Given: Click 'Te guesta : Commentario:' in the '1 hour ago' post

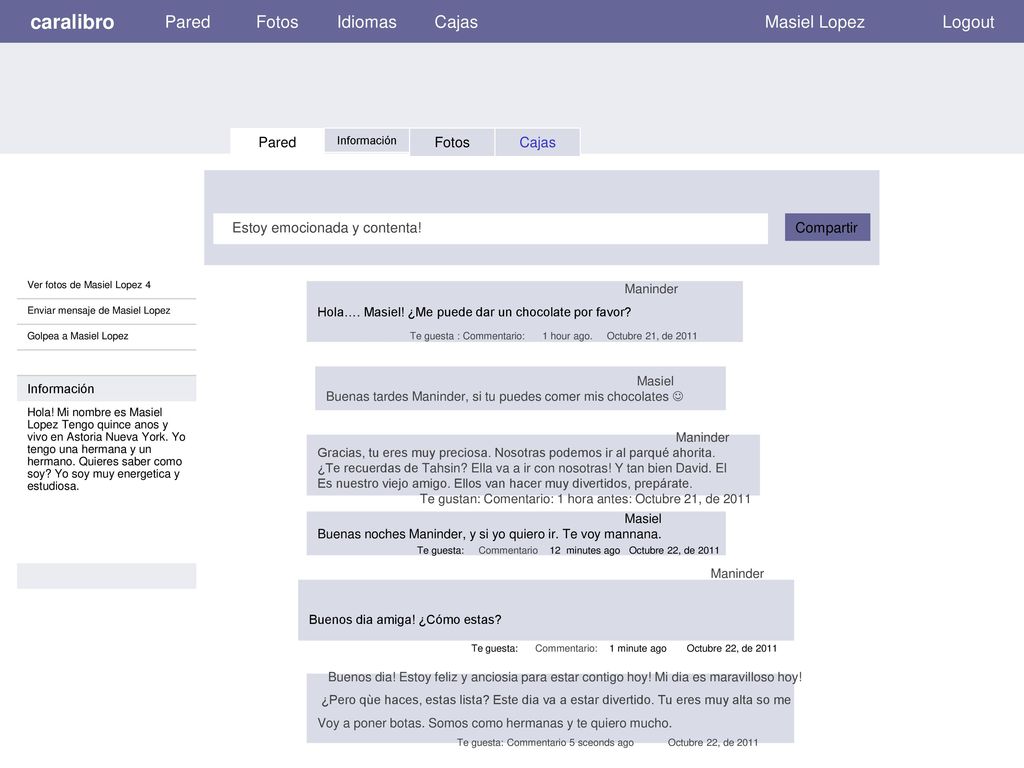Looking at the screenshot, I should (467, 336).
